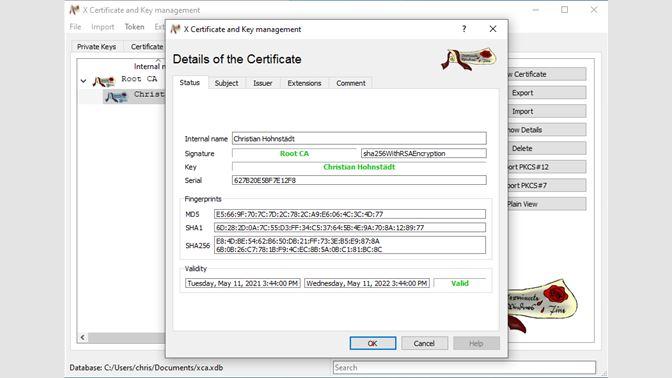672x378 pixels.
Task: Click the Export PKCS#7 button
Action: click(547, 186)
